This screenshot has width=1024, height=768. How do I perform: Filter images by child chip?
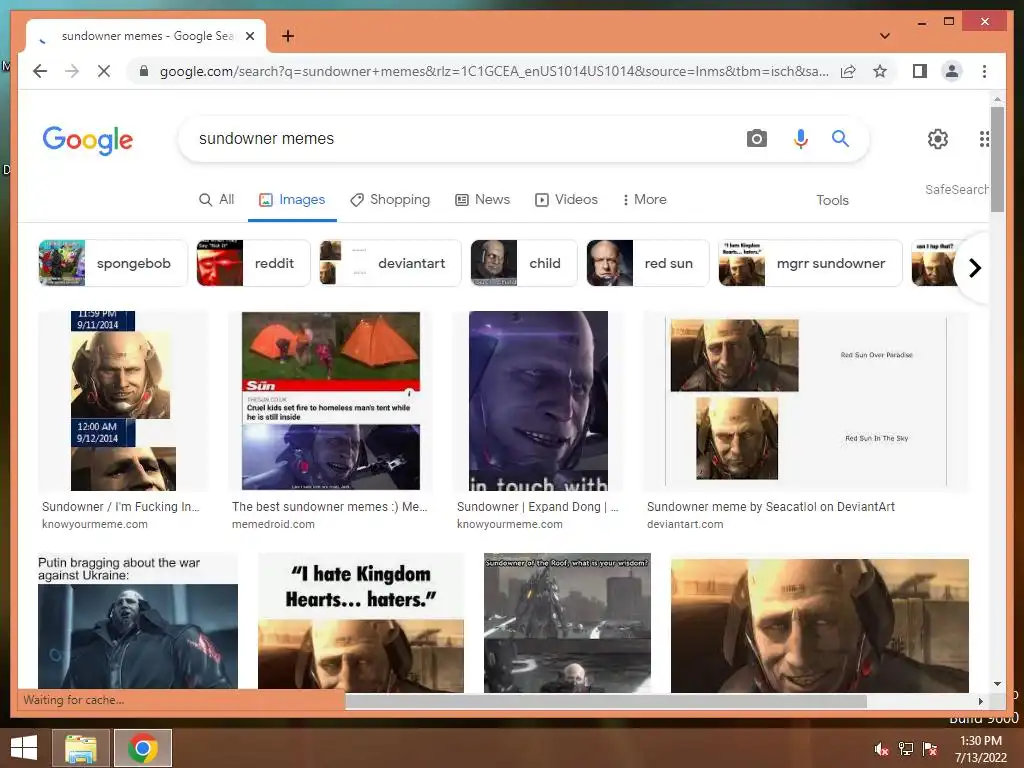pos(524,263)
